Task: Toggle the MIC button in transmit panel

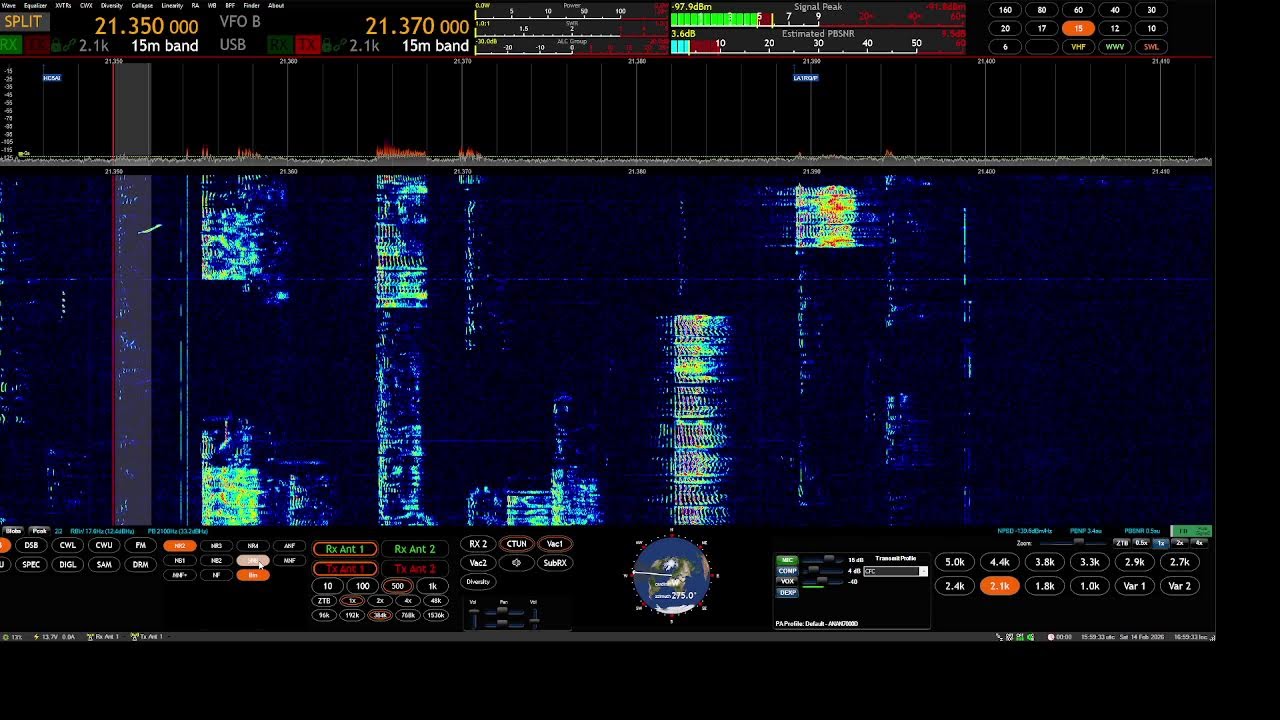Action: pyautogui.click(x=788, y=560)
